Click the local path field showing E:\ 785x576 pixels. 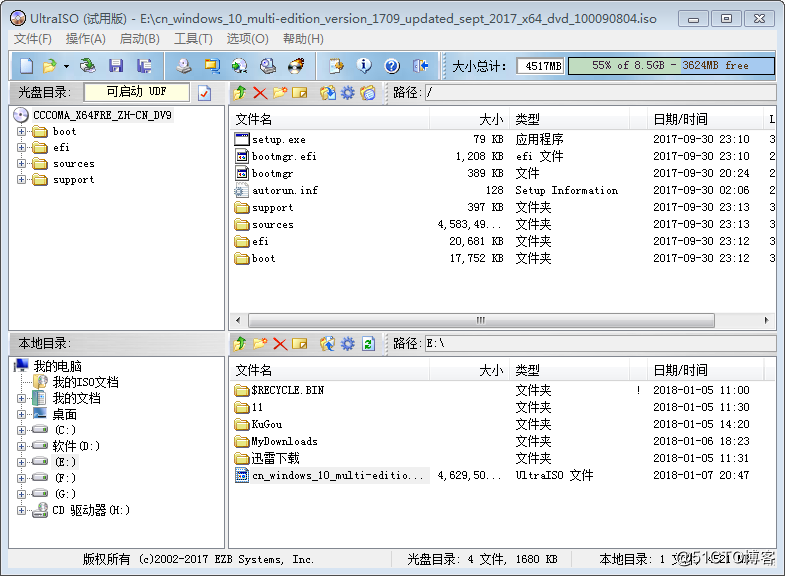pyautogui.click(x=600, y=344)
